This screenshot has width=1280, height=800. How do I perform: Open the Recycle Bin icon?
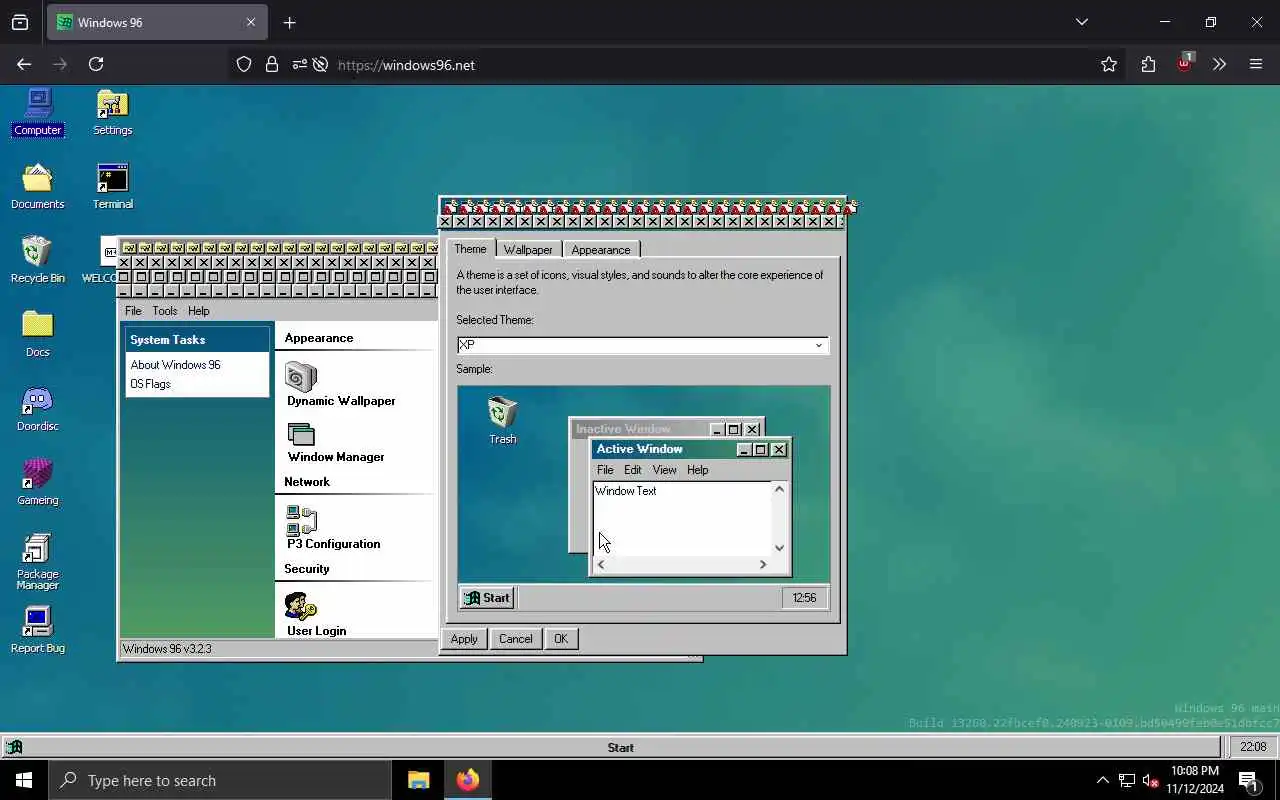tap(38, 260)
